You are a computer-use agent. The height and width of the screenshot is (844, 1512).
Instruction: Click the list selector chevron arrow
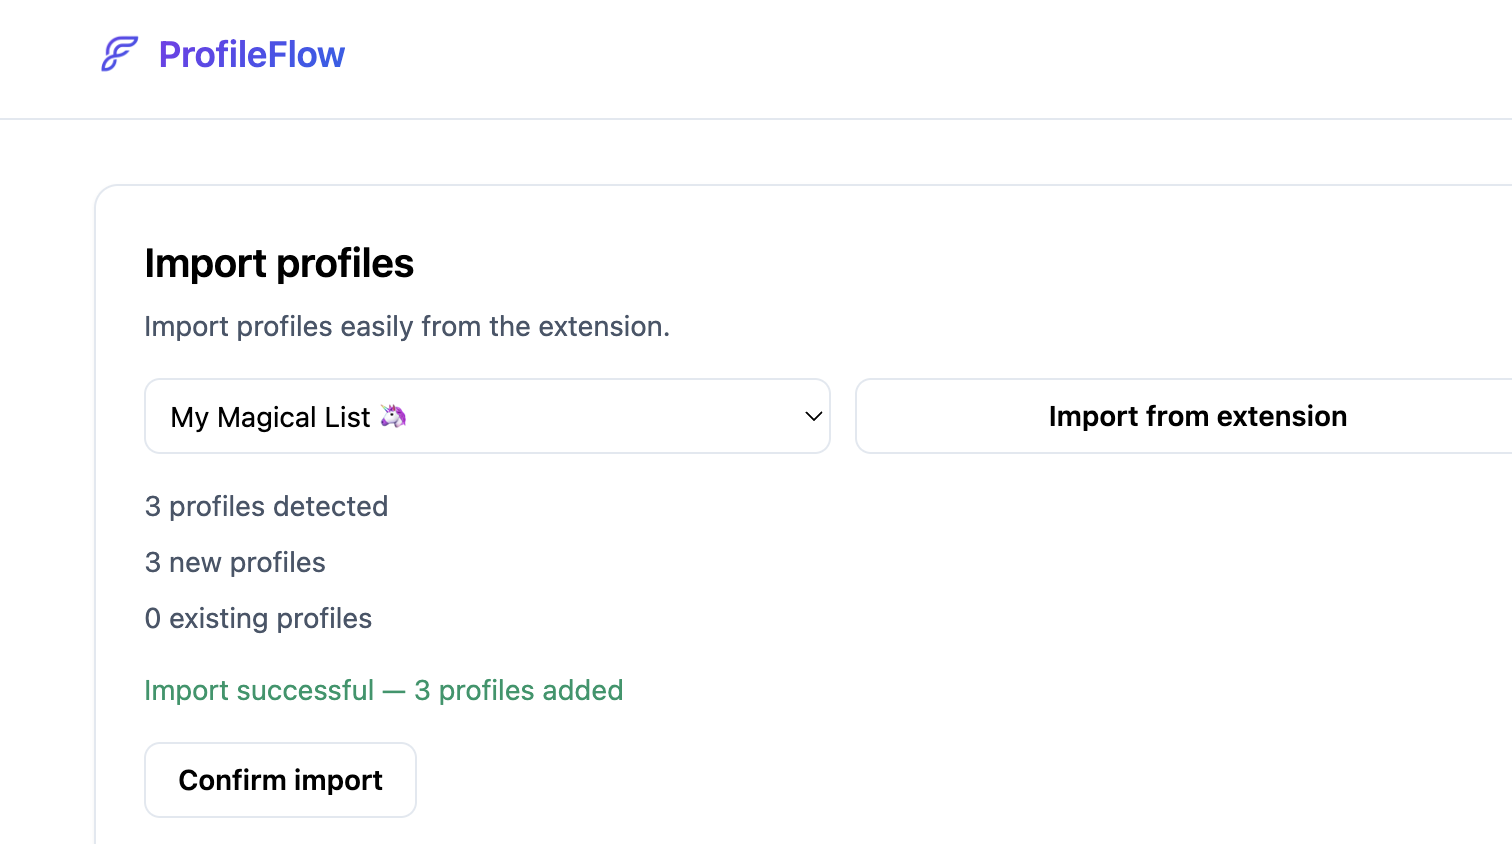click(x=813, y=416)
